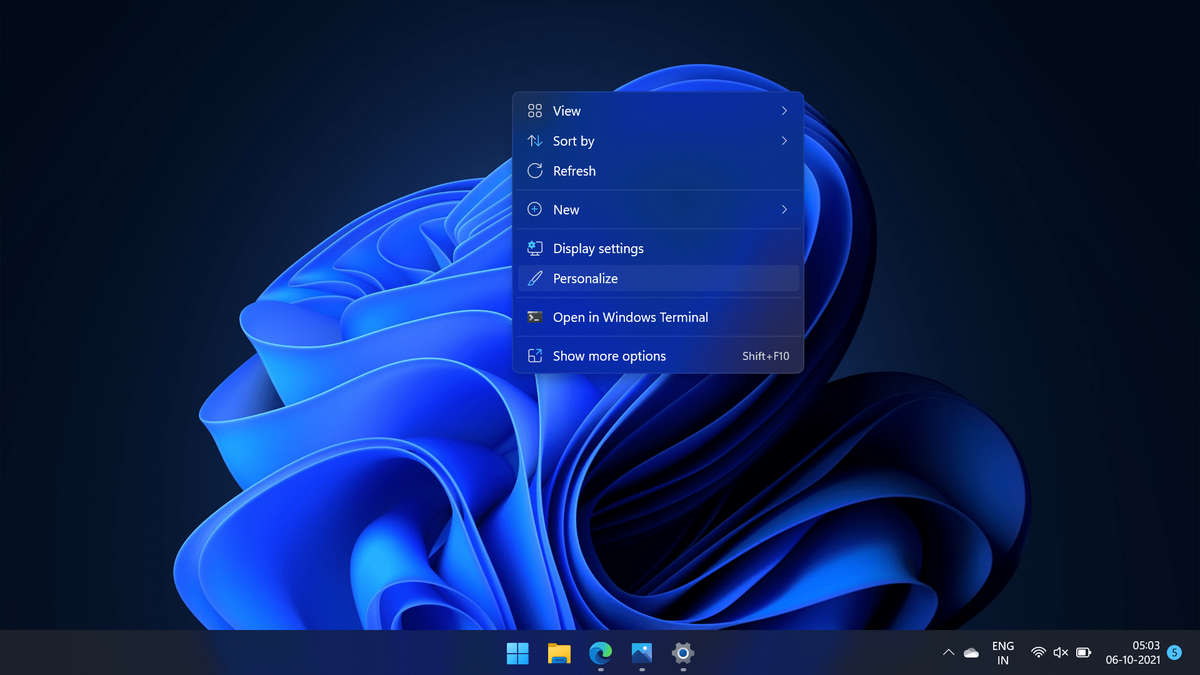Open the Start menu

click(x=517, y=655)
